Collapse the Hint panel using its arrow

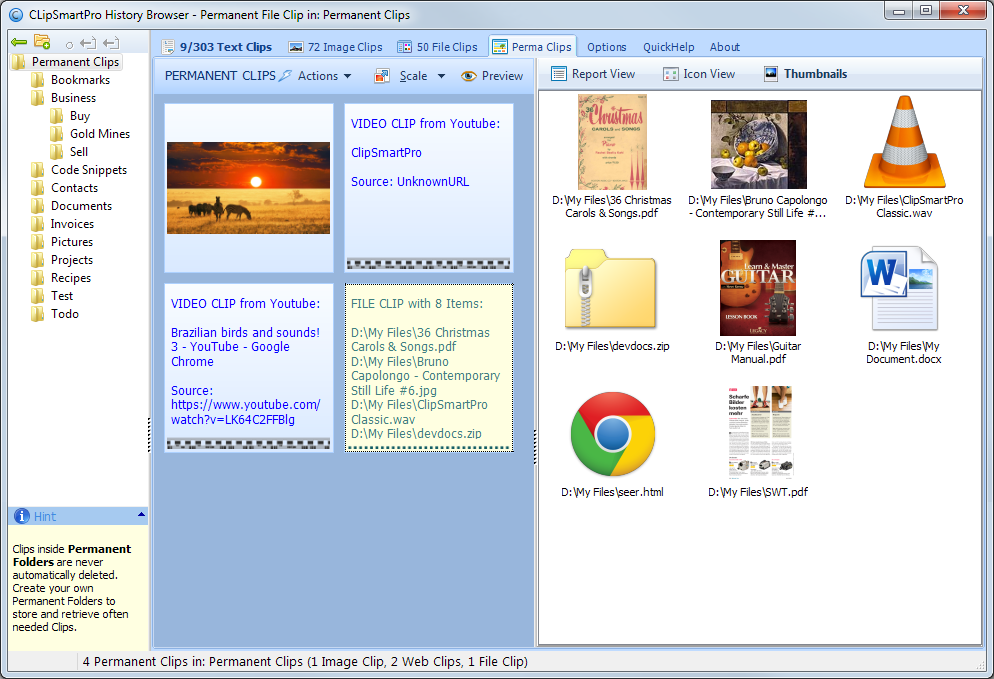(x=141, y=514)
